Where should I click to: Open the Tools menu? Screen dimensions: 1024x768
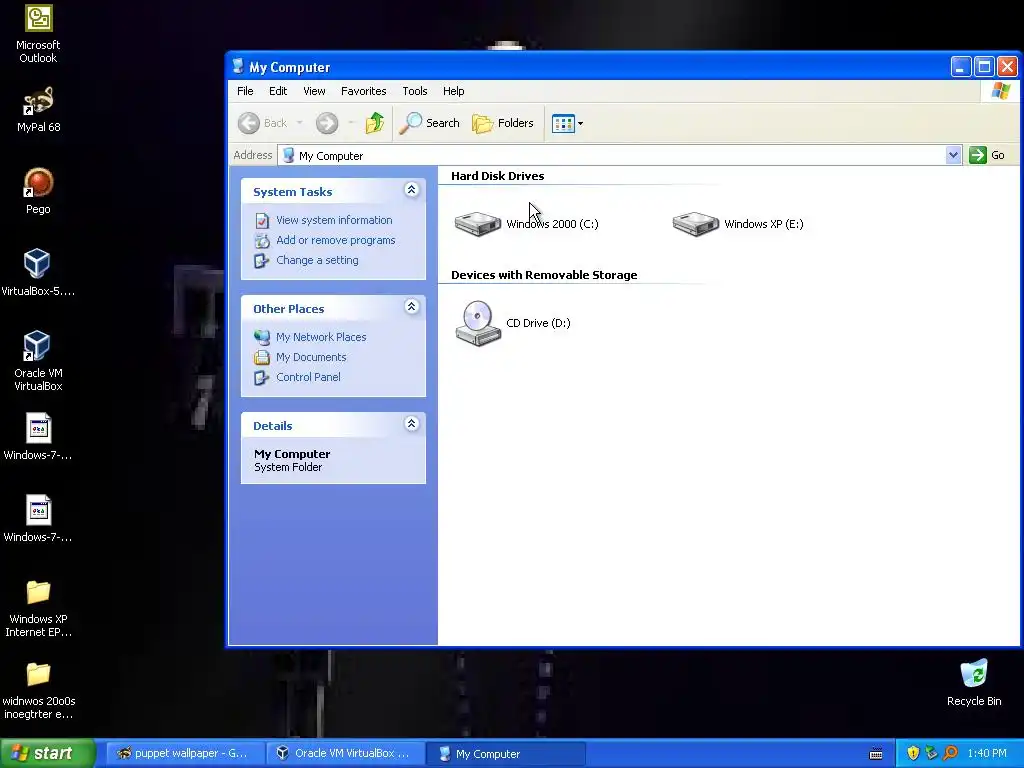pos(415,91)
